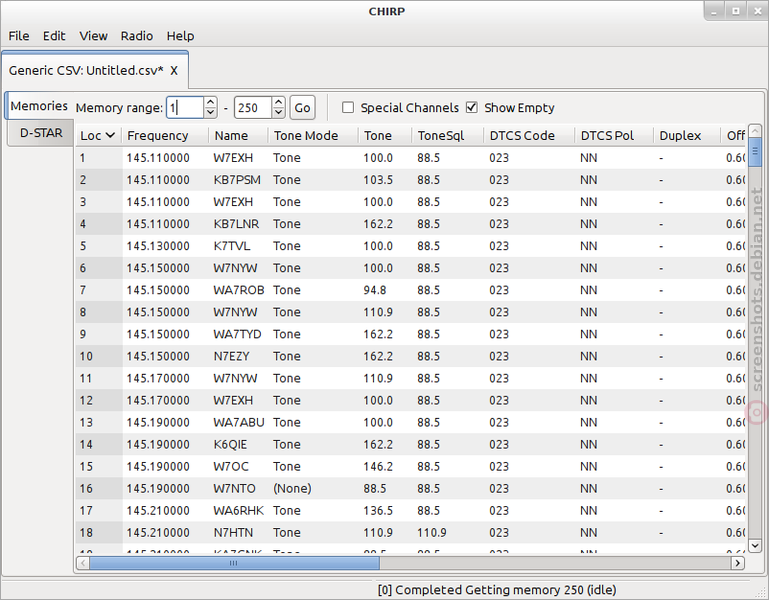The image size is (769, 600).
Task: Select the WA6RHK name cell
Action: click(239, 511)
